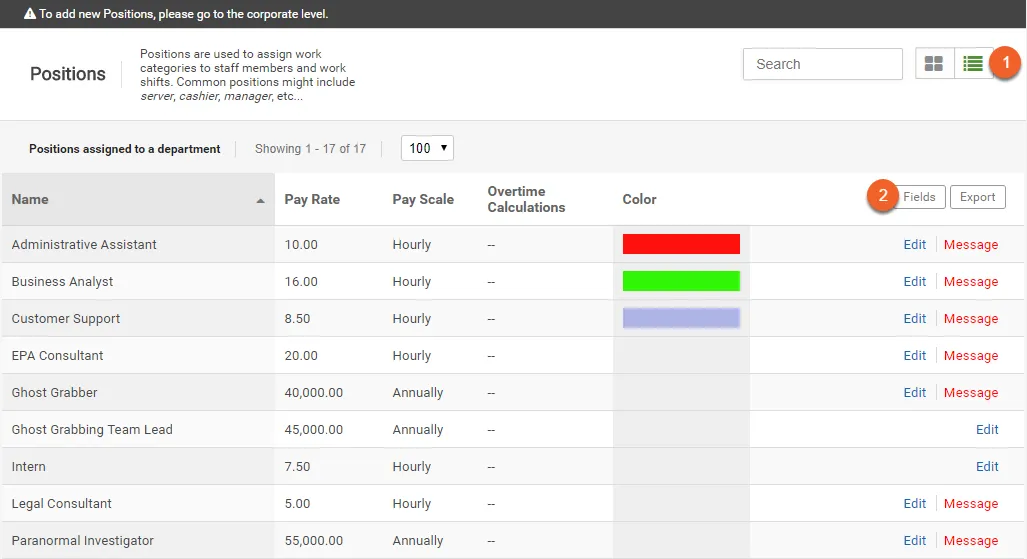Message the EPA Consultant position
The width and height of the screenshot is (1027, 559).
pyautogui.click(x=971, y=355)
